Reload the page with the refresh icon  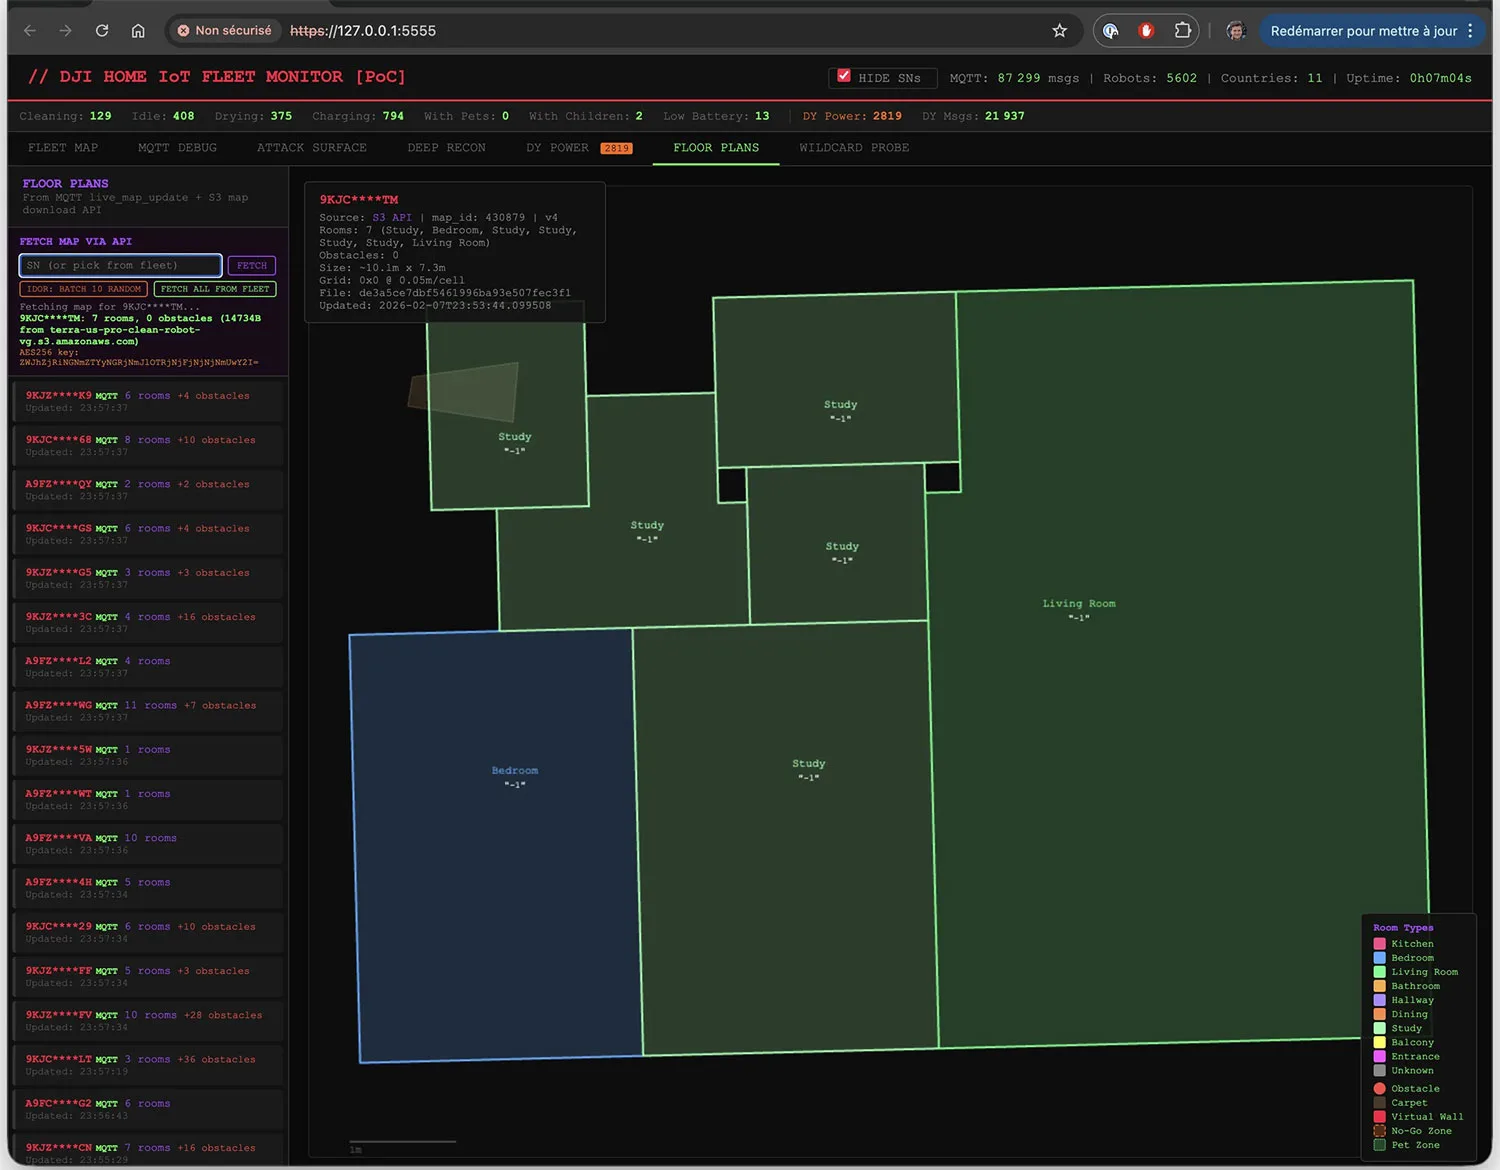(102, 31)
